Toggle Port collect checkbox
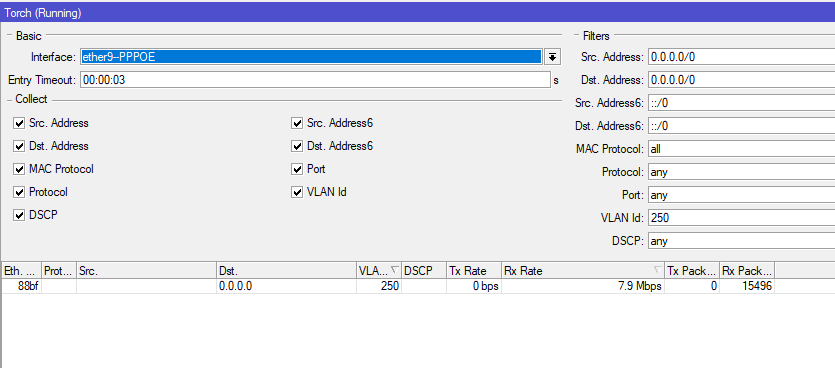The image size is (835, 368). coord(297,169)
